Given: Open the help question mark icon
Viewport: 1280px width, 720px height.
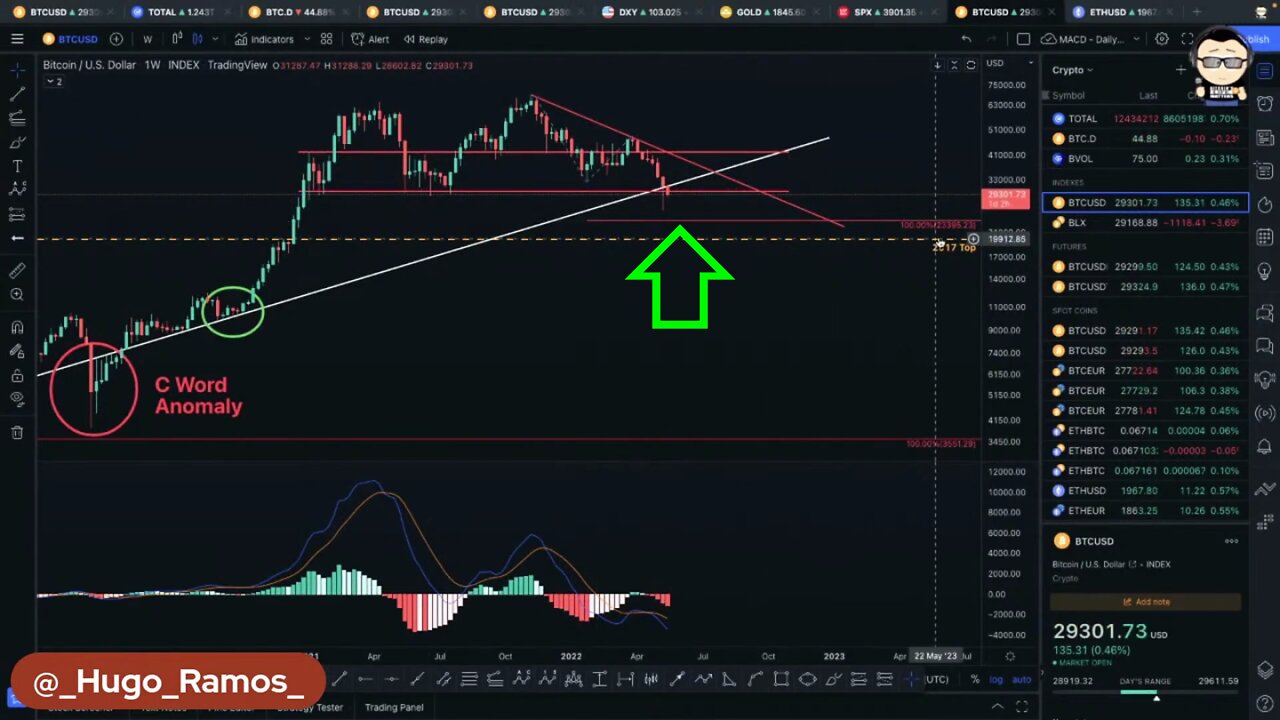Looking at the screenshot, I should click(x=1265, y=705).
